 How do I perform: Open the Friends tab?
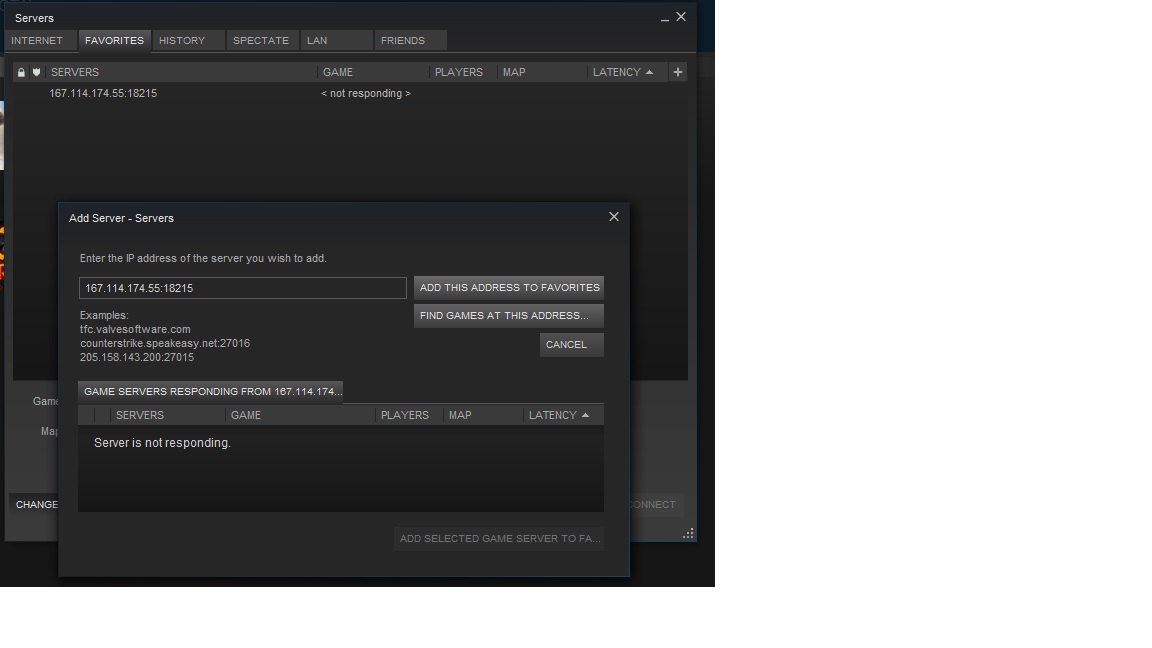tap(410, 40)
